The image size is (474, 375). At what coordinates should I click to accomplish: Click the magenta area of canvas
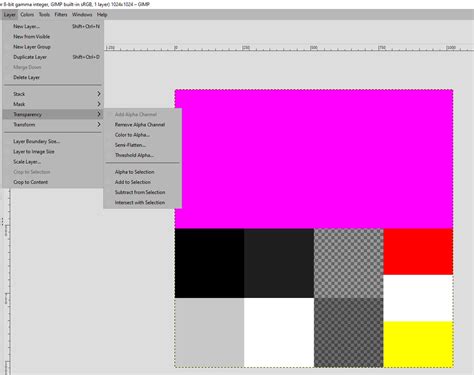click(314, 159)
